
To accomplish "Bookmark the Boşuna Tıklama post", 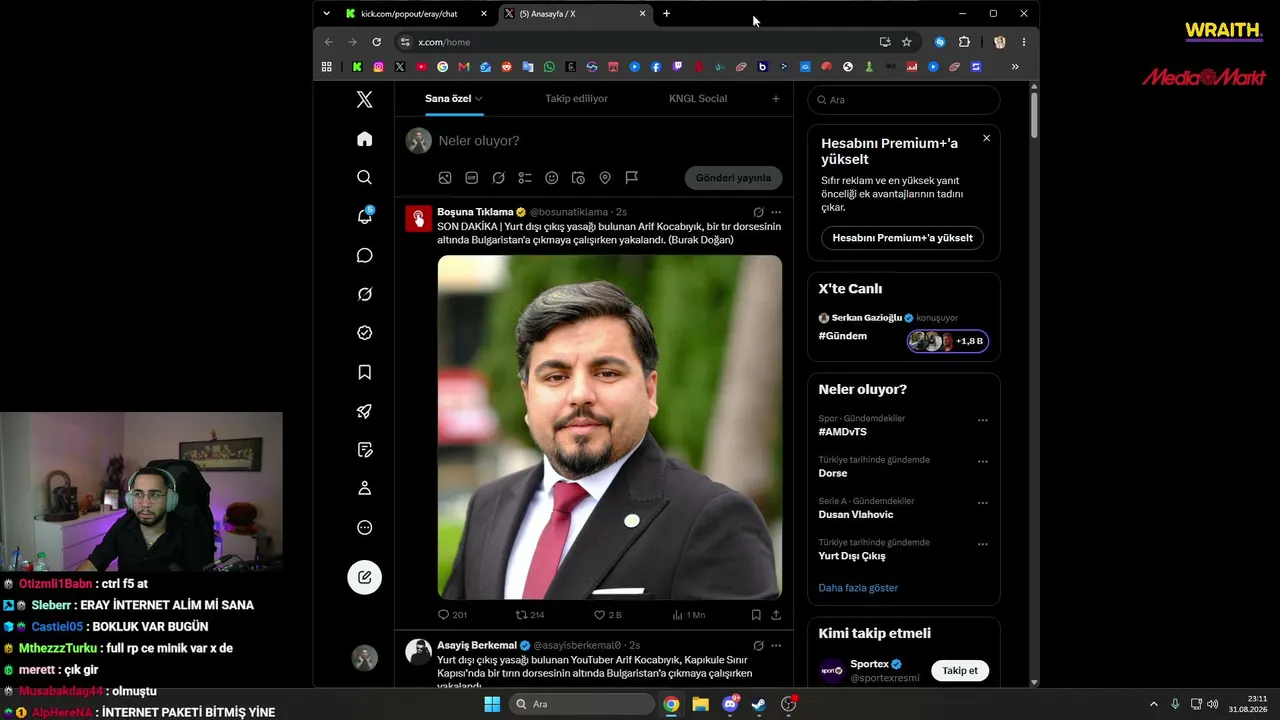I will 756,615.
